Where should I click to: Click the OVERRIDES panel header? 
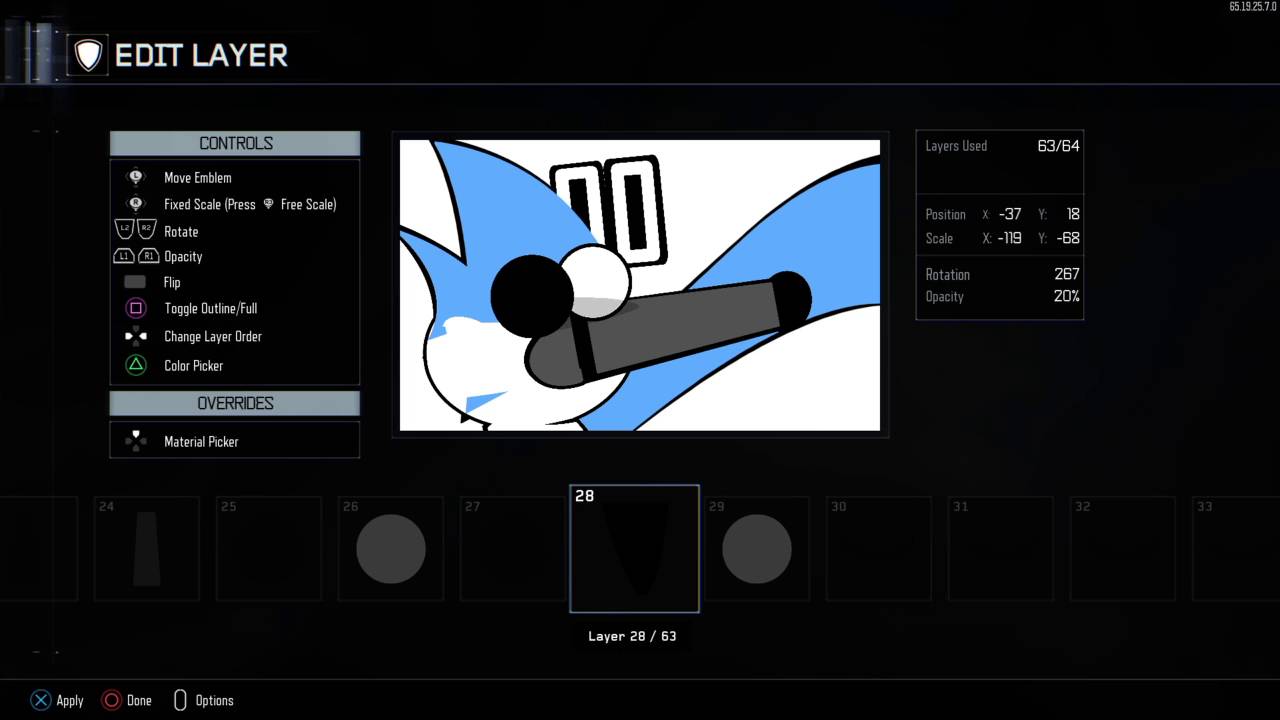pos(235,403)
